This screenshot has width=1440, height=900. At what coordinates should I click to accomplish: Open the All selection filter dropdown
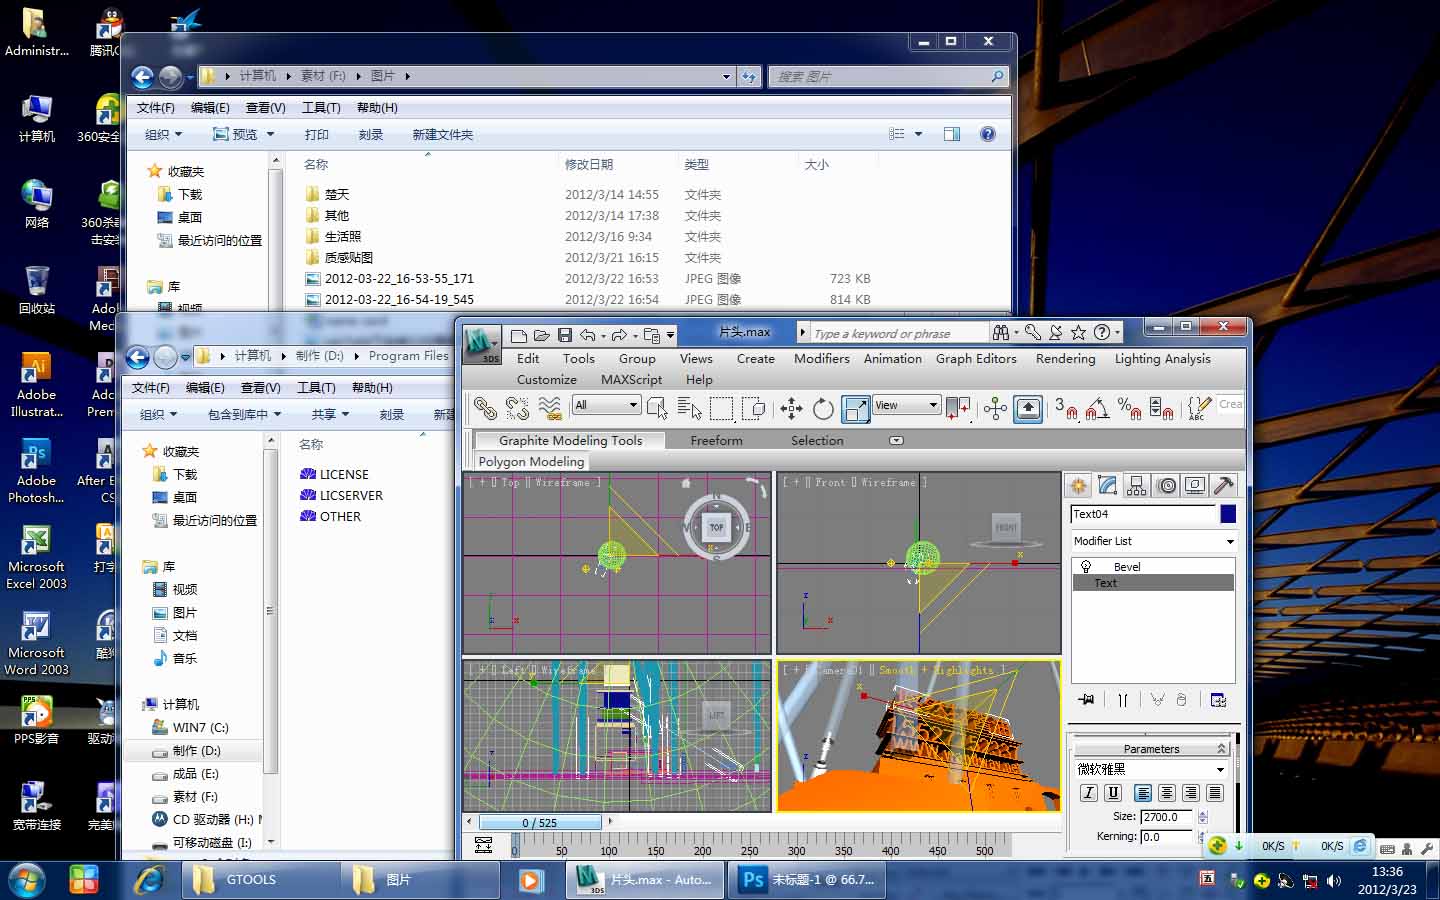coord(606,405)
